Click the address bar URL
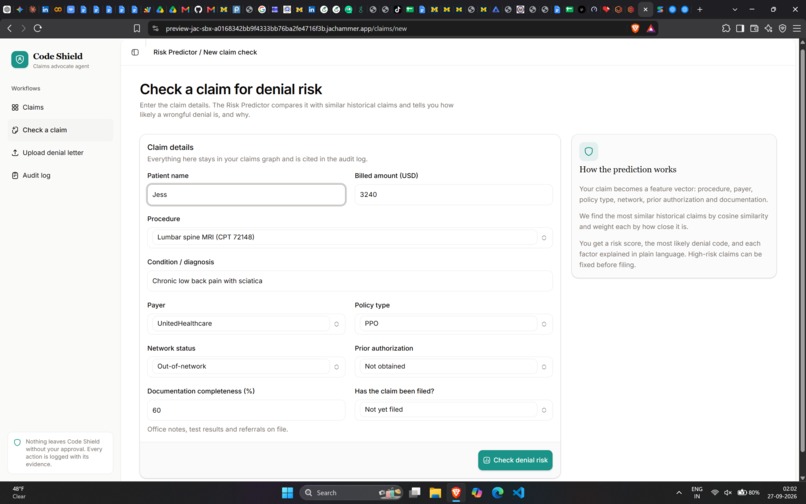 click(286, 28)
